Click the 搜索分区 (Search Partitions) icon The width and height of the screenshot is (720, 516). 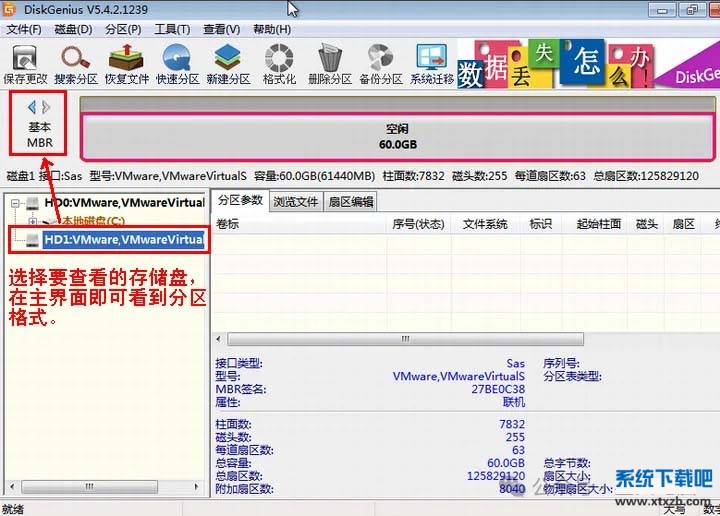pyautogui.click(x=76, y=63)
